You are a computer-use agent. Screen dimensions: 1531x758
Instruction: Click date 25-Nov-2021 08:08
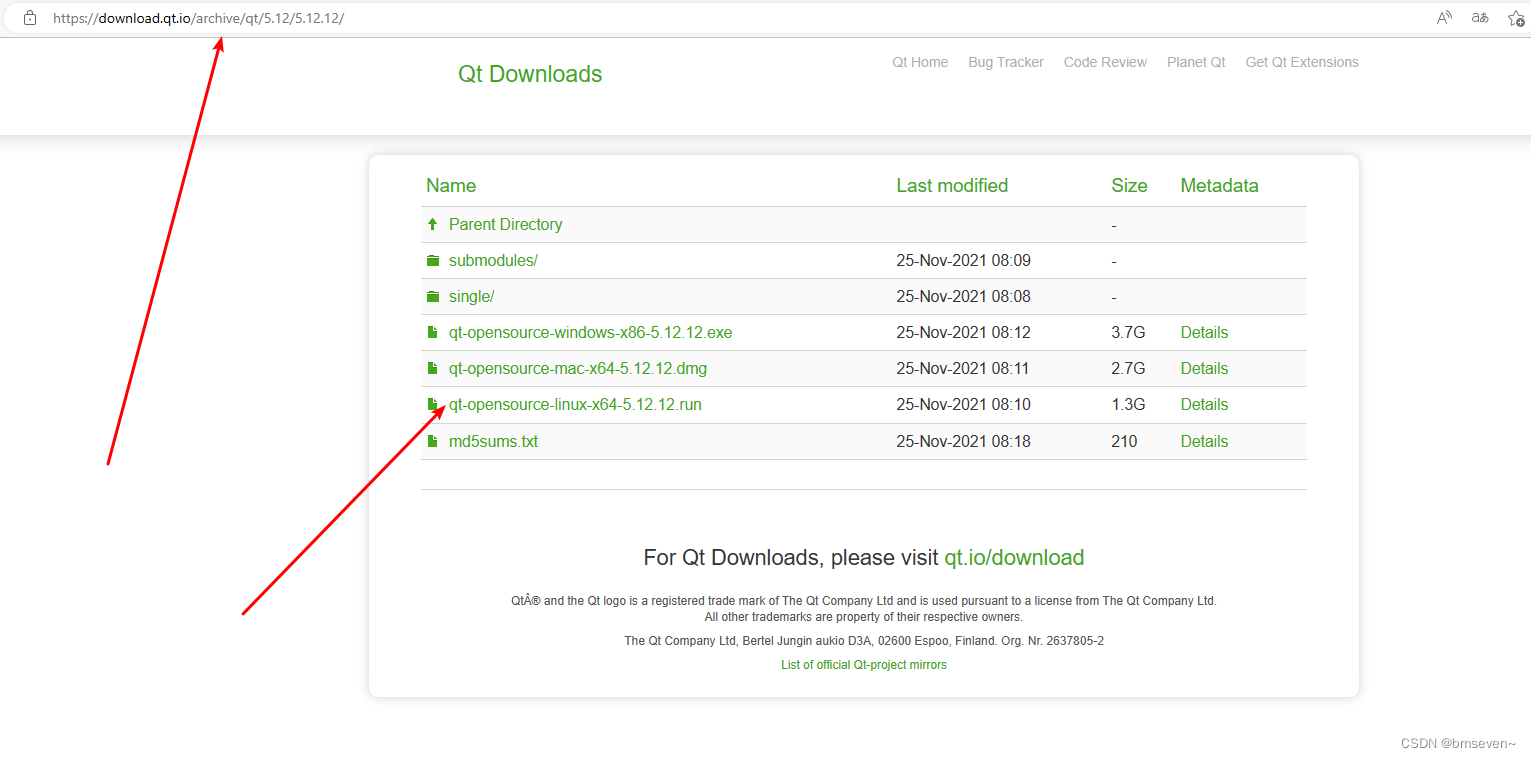pos(963,296)
